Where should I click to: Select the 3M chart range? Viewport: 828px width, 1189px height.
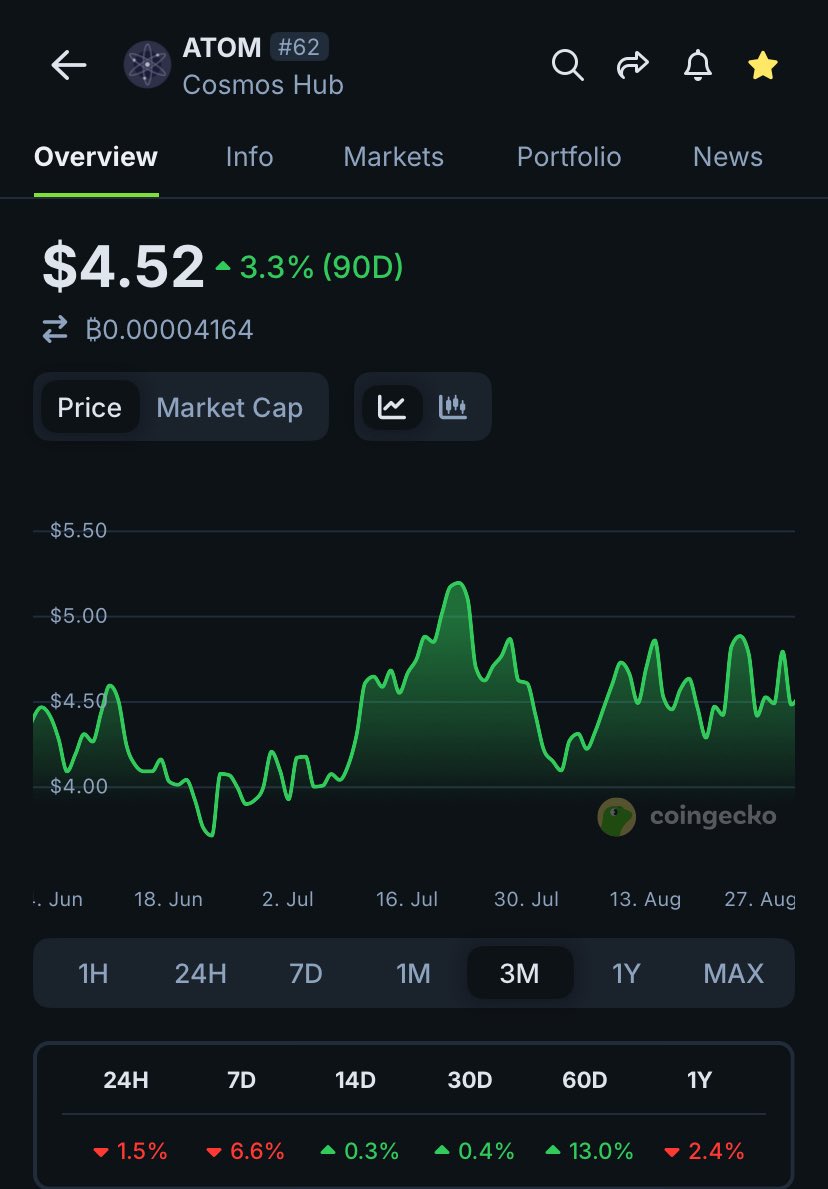click(519, 973)
